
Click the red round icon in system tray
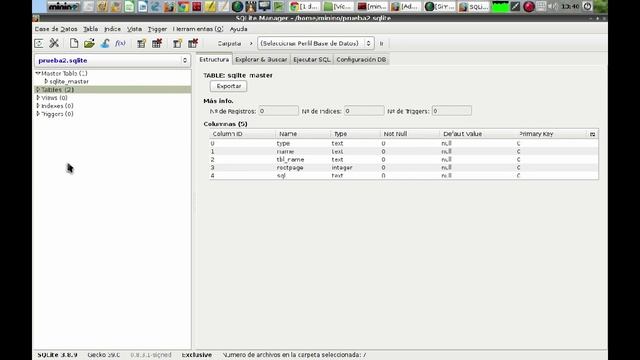point(529,7)
